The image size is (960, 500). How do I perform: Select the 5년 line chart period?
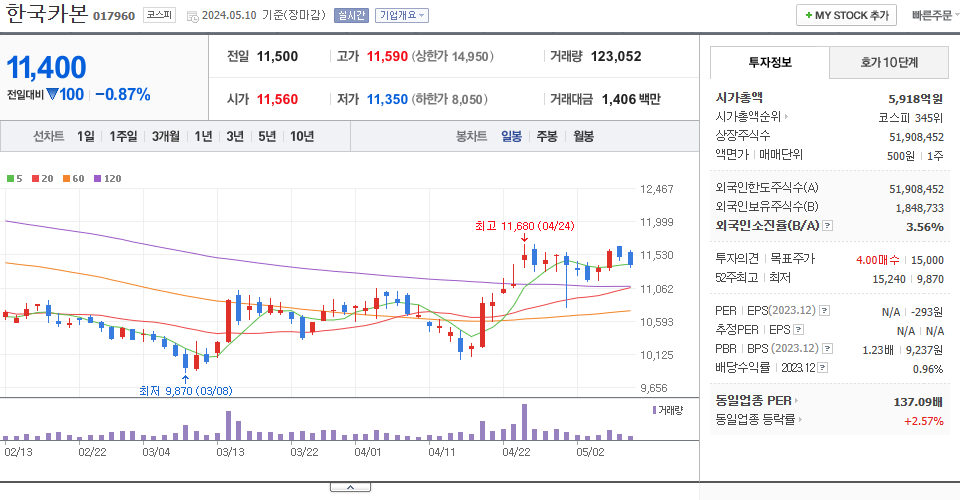tap(267, 136)
